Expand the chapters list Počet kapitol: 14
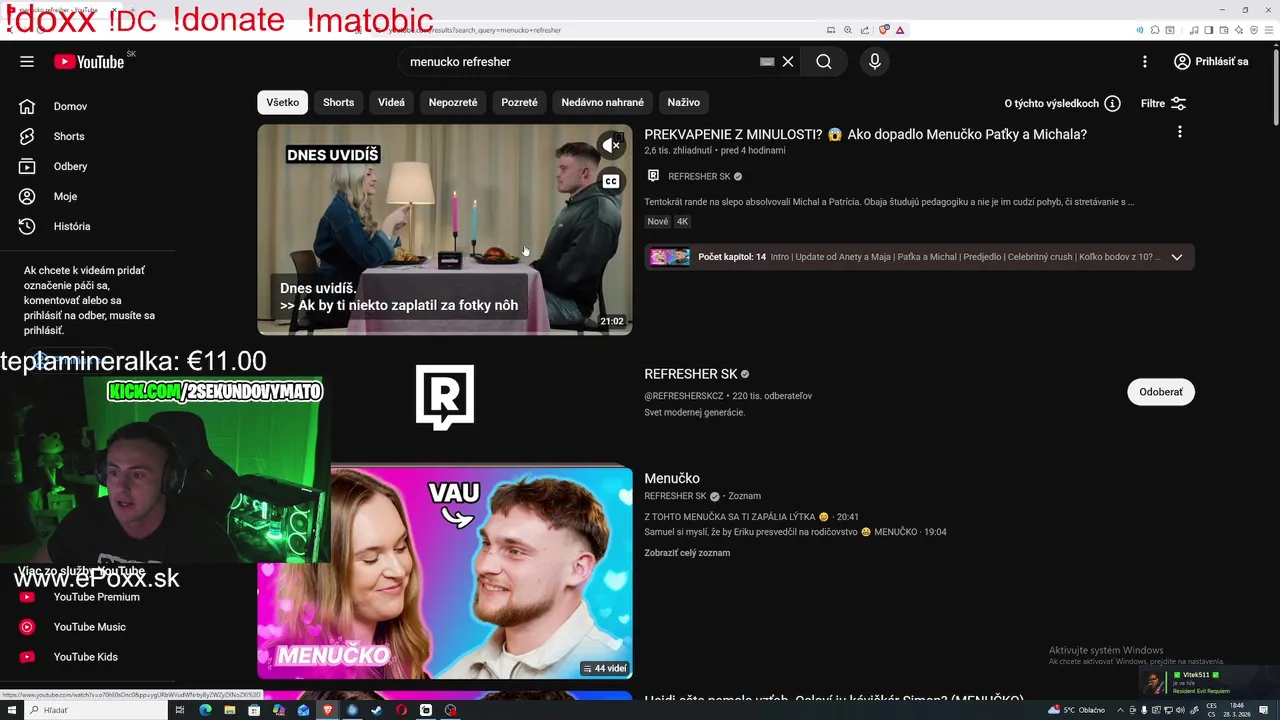This screenshot has width=1280, height=720. (x=1177, y=257)
